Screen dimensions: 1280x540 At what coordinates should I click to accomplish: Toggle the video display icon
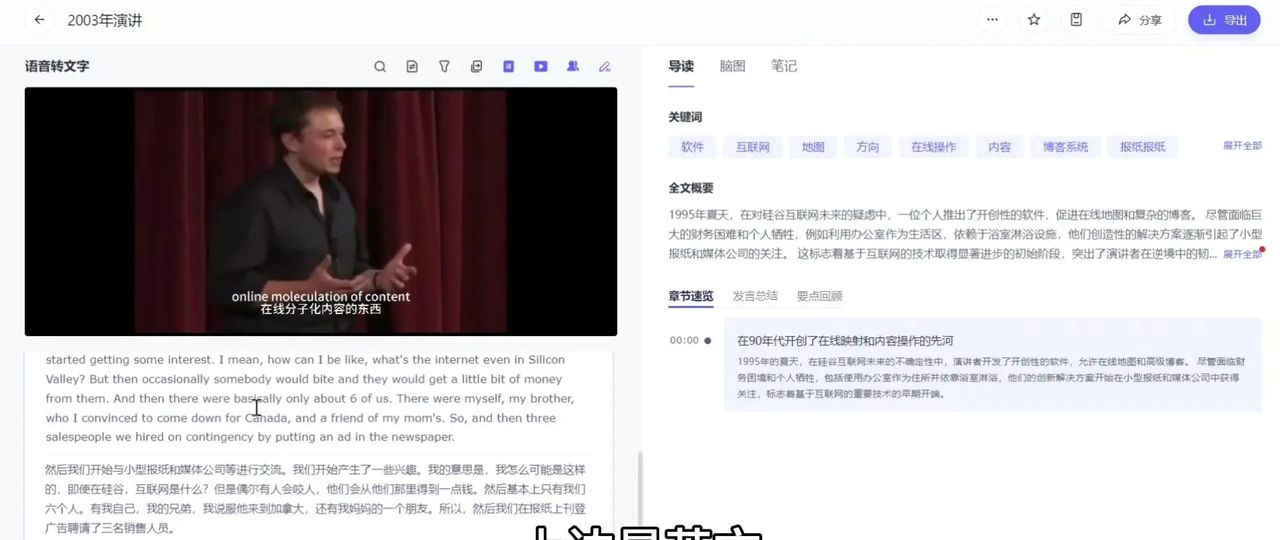click(x=540, y=67)
